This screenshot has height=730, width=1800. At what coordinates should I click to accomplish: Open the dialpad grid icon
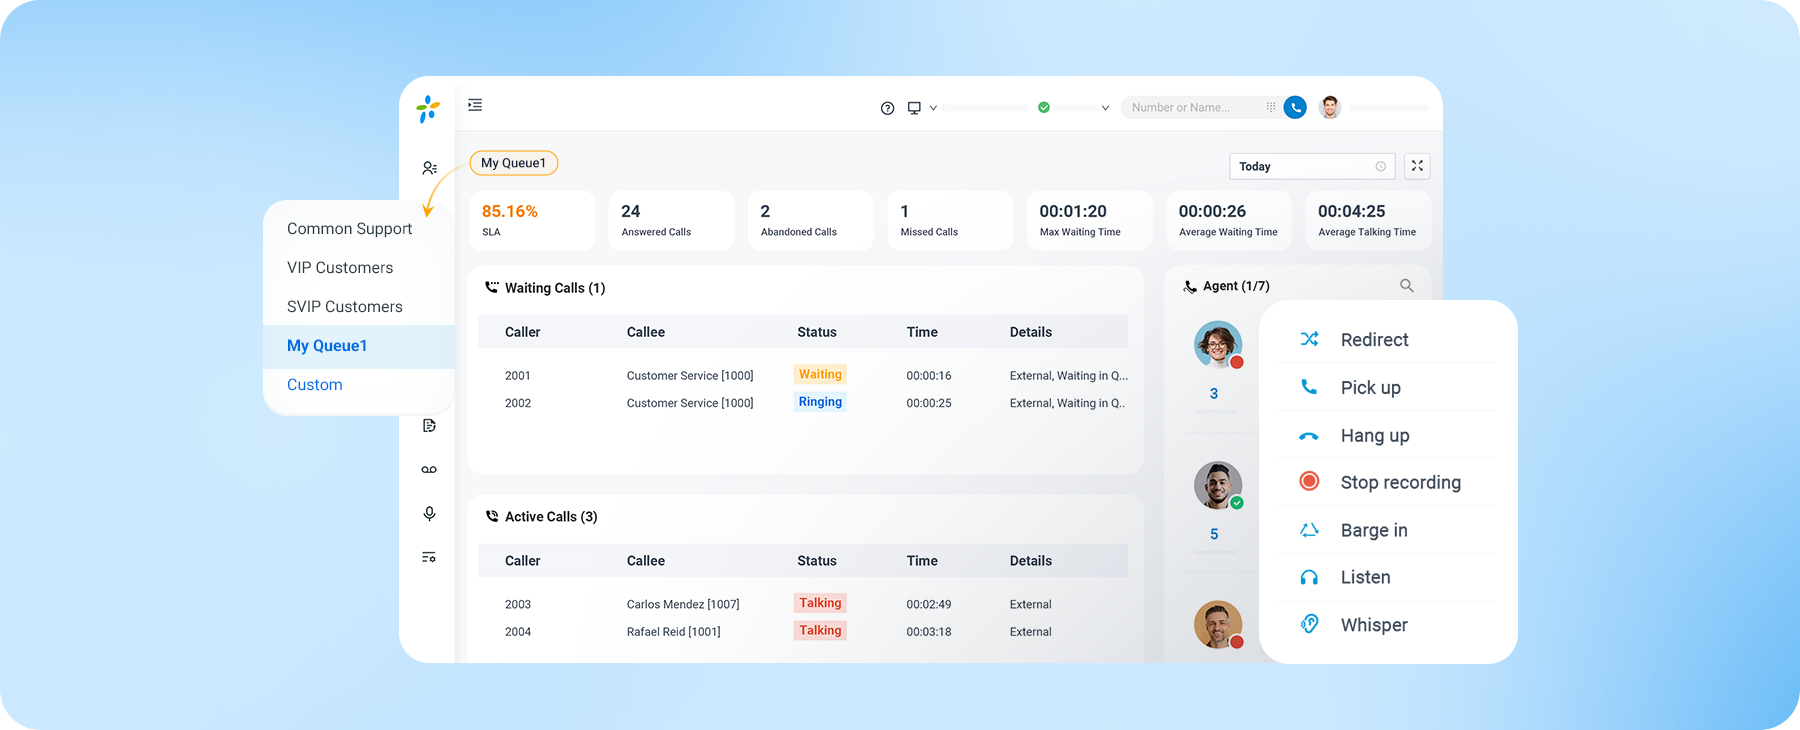pos(1271,107)
